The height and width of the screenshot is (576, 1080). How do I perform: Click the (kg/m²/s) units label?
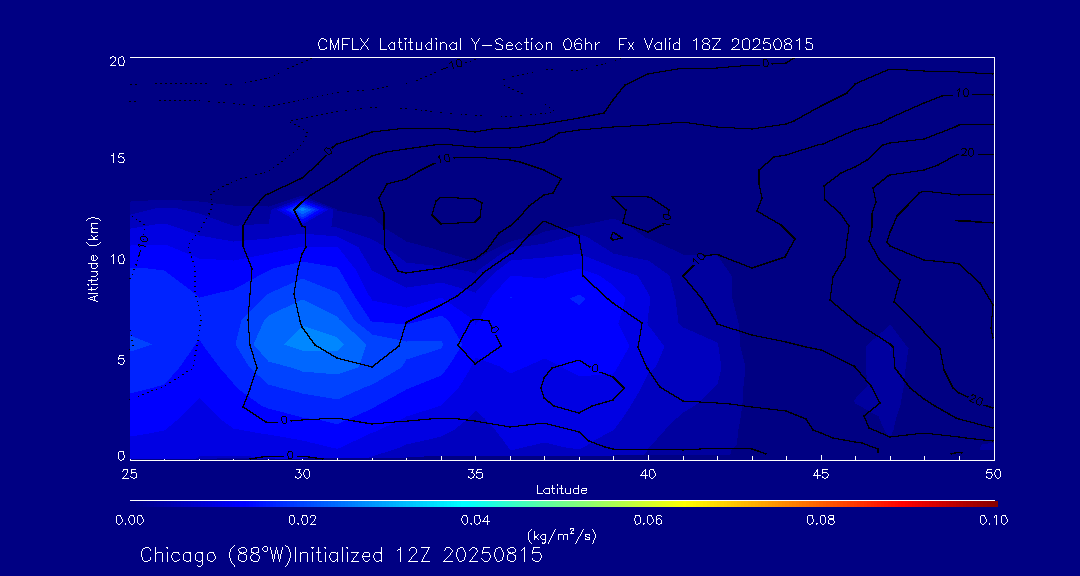point(561,536)
